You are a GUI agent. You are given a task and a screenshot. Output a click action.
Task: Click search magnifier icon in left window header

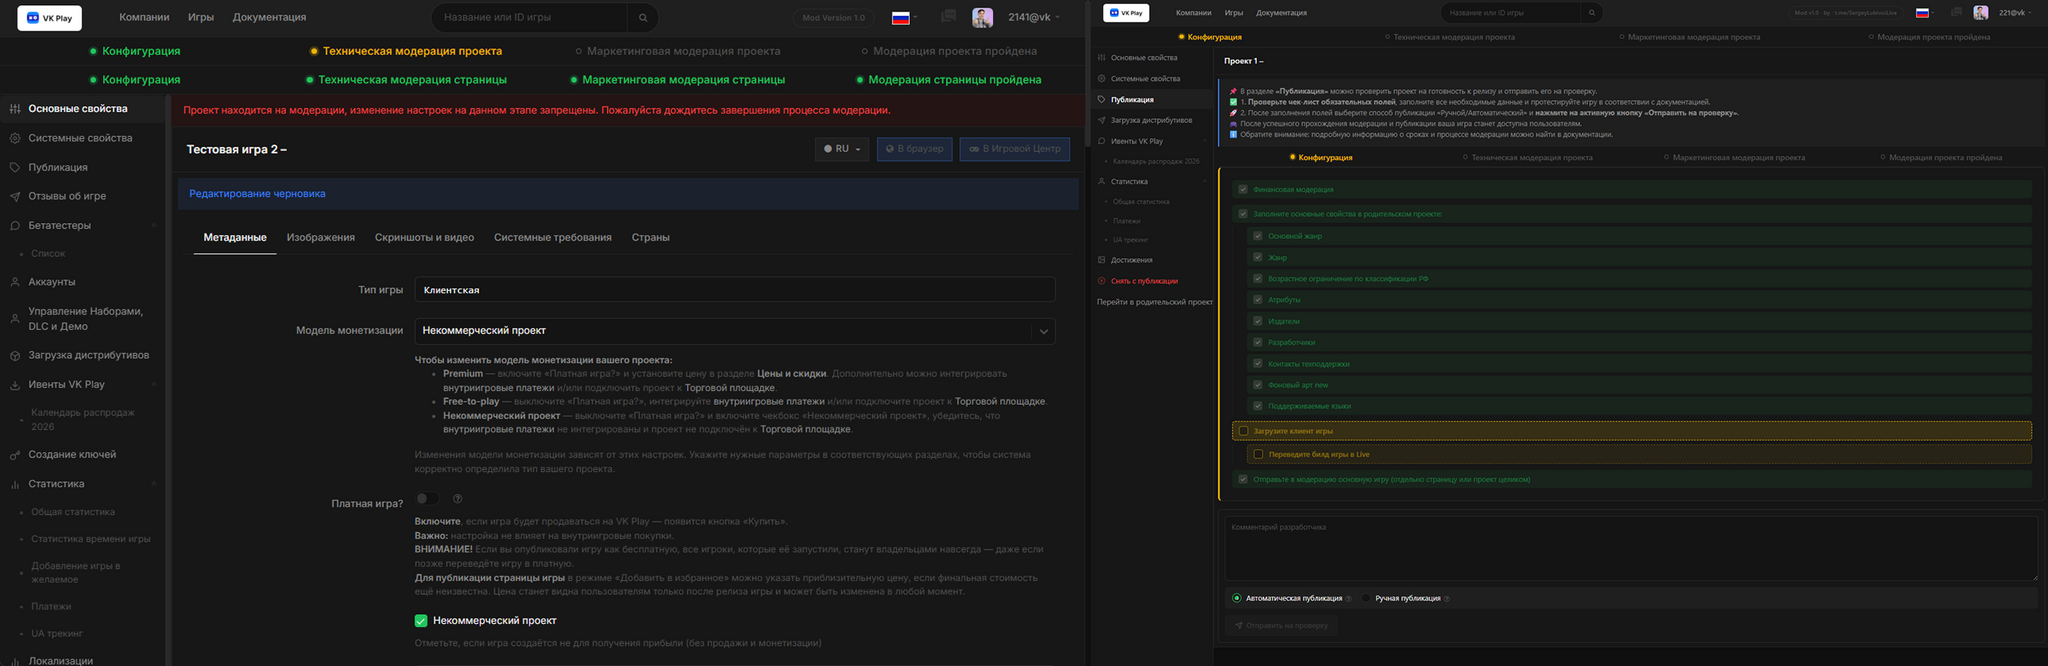click(x=643, y=18)
